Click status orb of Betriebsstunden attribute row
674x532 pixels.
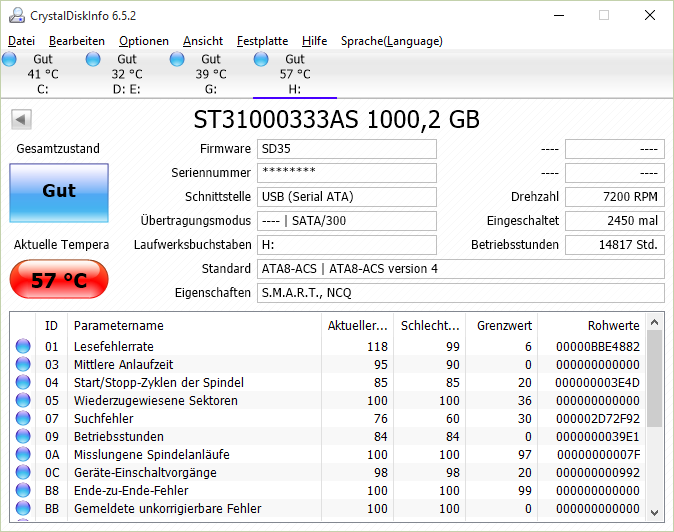tap(23, 436)
